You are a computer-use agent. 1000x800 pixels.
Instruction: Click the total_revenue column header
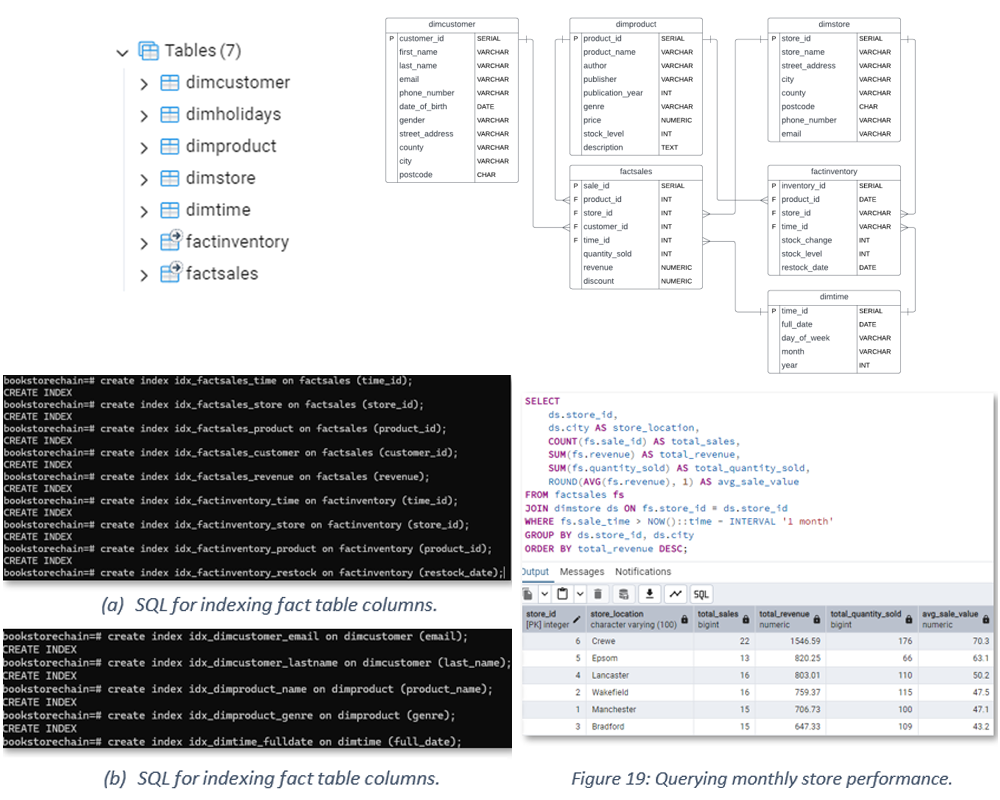pos(790,619)
